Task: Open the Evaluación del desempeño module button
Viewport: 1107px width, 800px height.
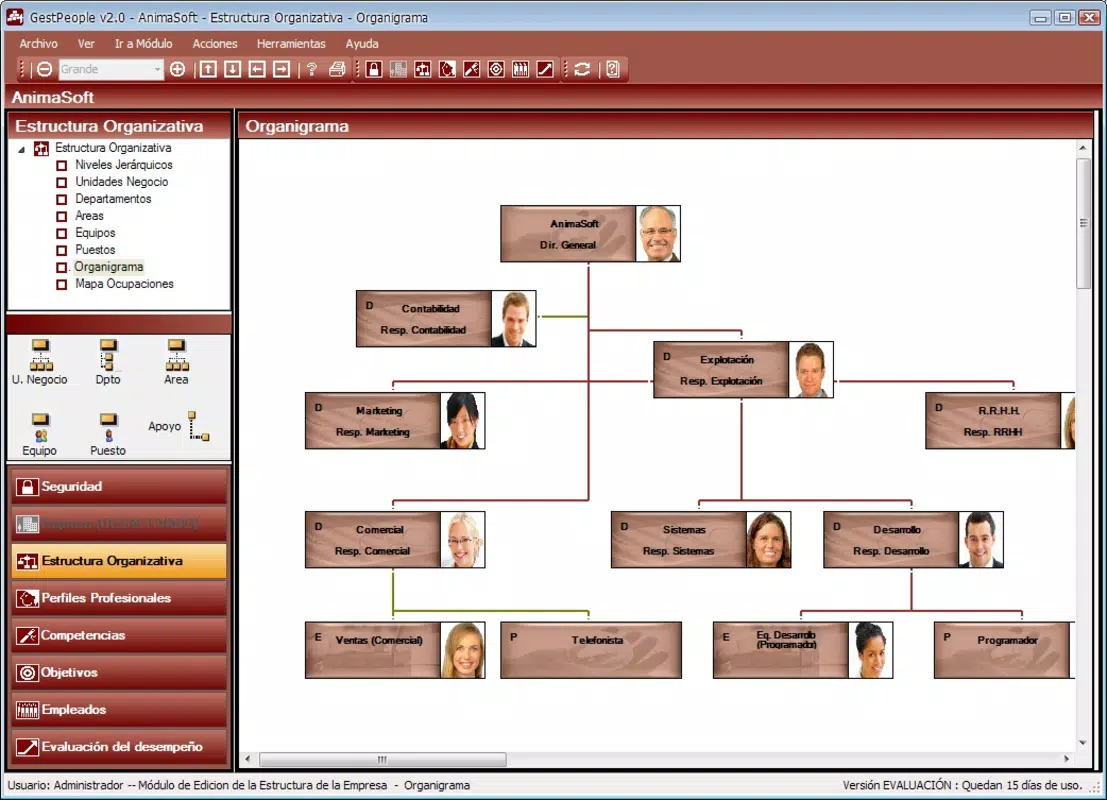Action: pos(119,747)
